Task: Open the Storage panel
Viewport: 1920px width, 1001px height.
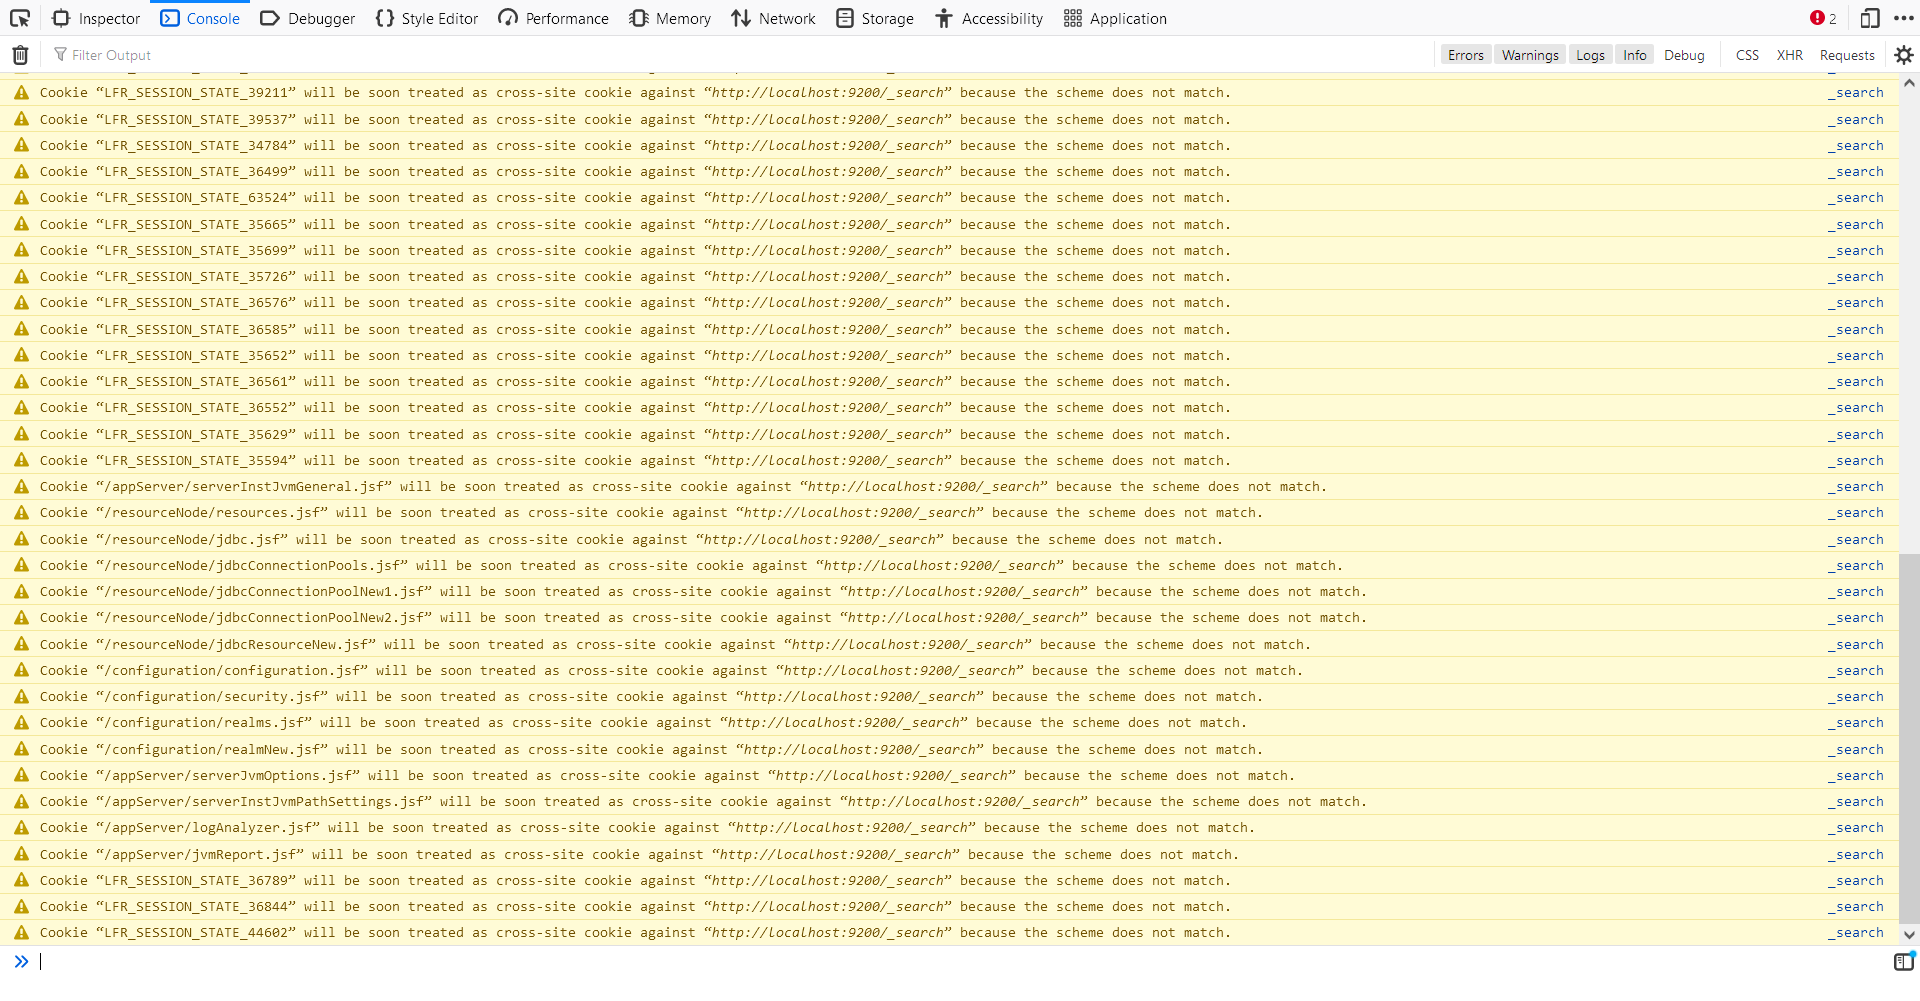Action: (875, 18)
